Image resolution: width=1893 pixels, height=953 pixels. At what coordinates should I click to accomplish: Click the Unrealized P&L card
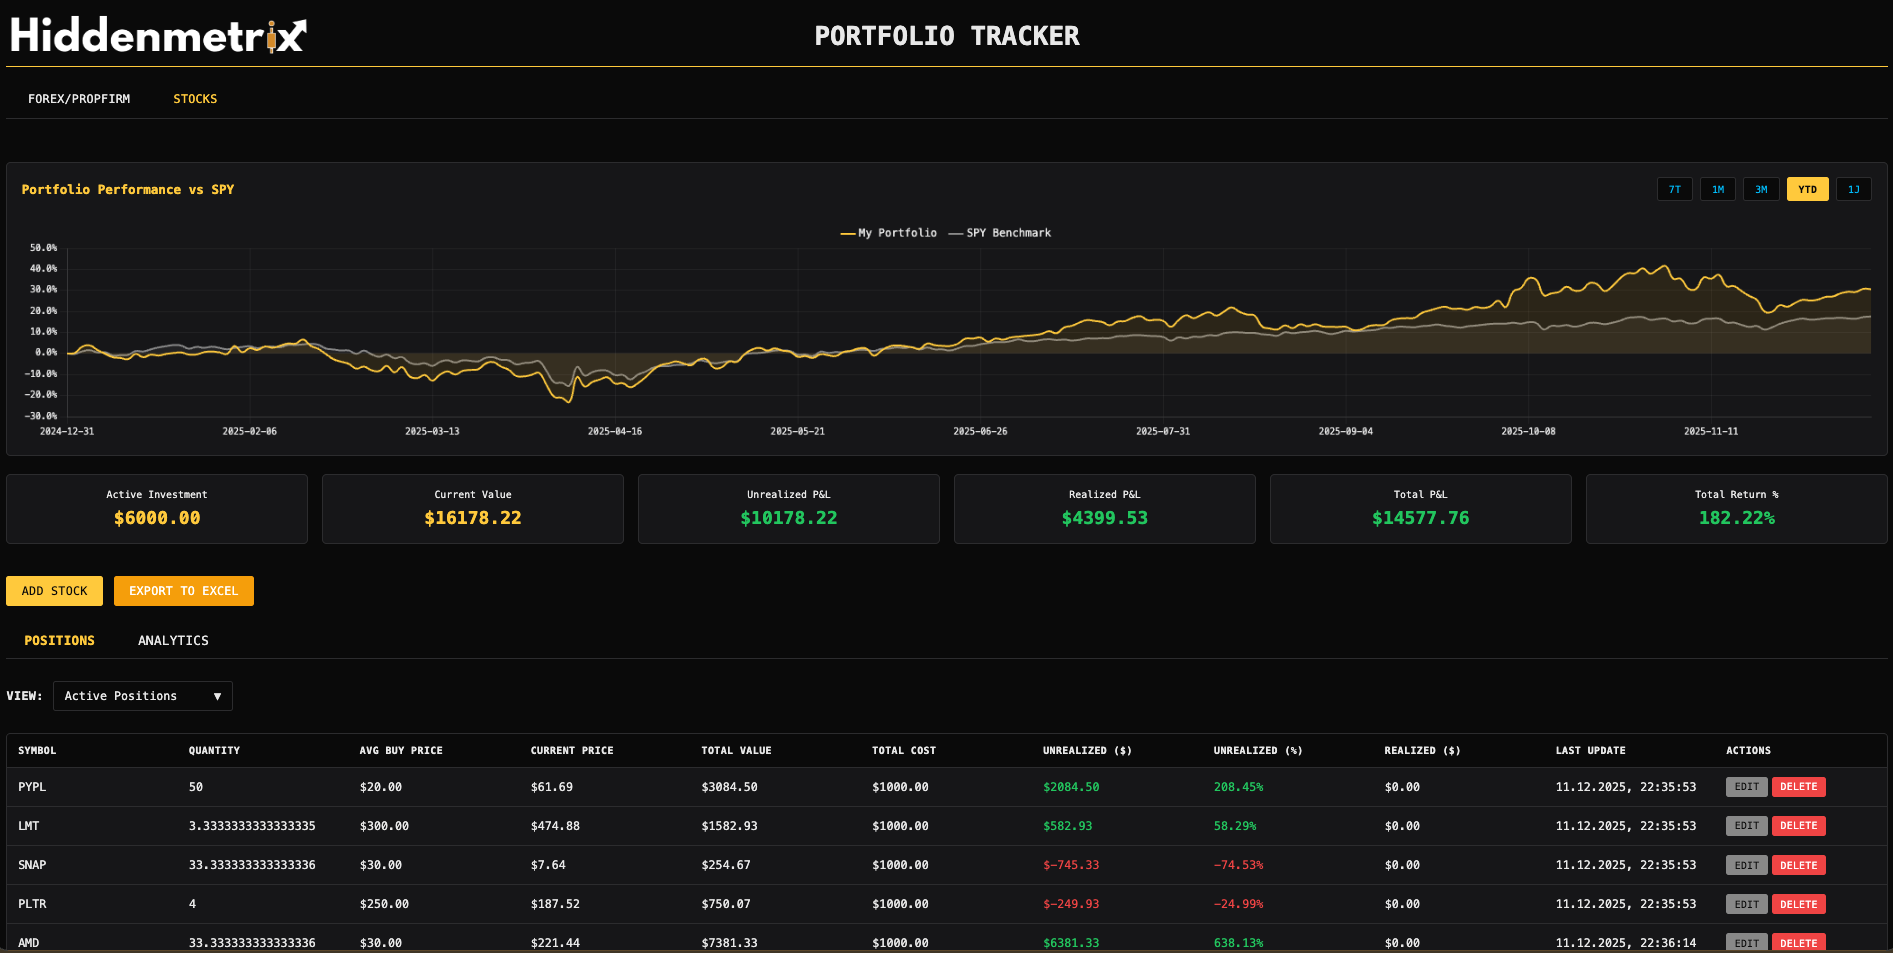click(x=788, y=508)
